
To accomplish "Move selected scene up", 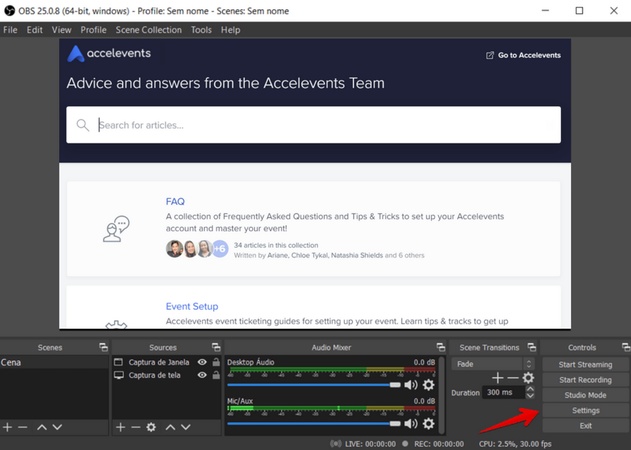I will [41, 427].
